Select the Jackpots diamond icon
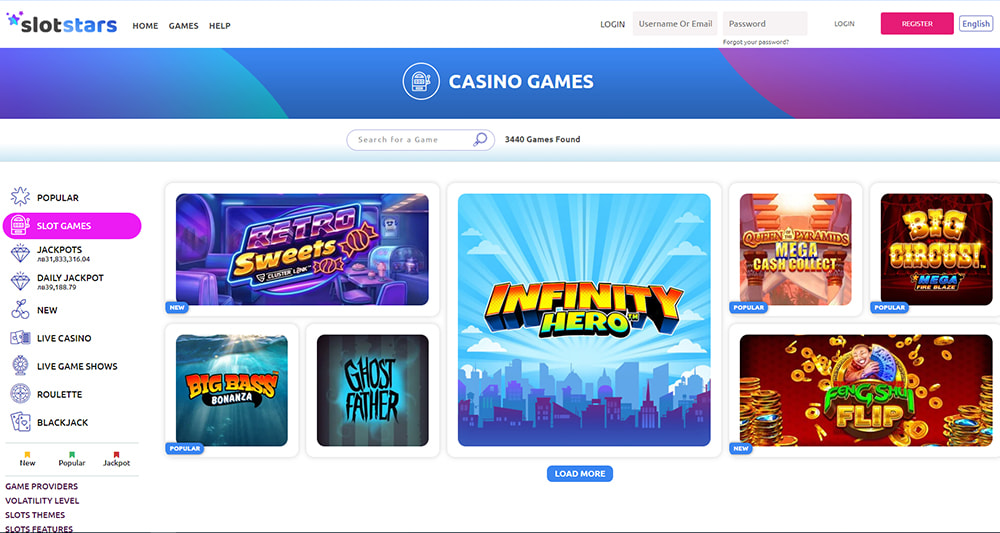 (20, 253)
